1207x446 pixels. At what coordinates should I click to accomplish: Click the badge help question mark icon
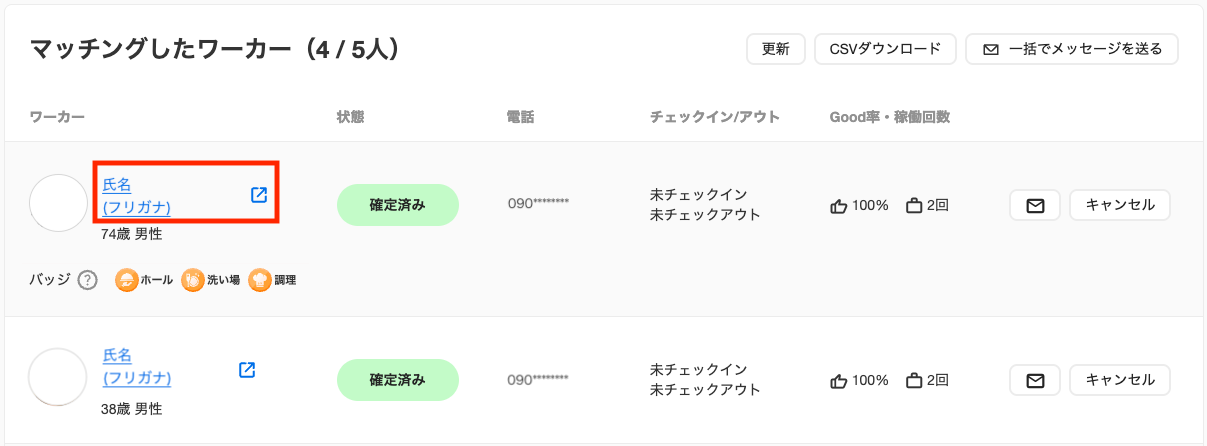(88, 280)
